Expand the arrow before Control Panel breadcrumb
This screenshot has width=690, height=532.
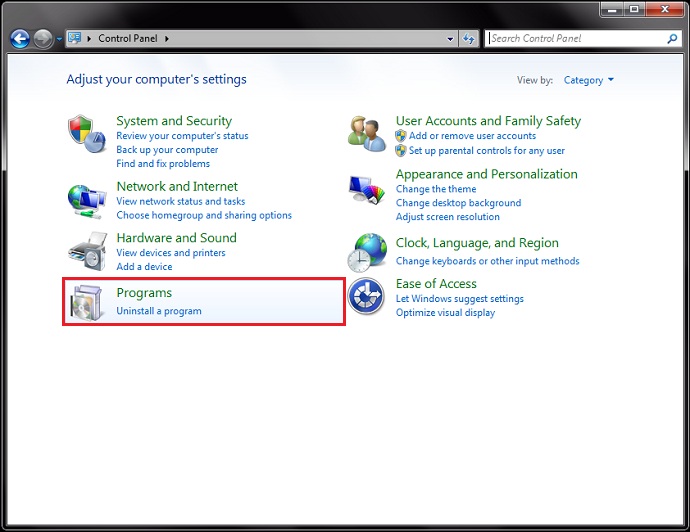(x=89, y=39)
